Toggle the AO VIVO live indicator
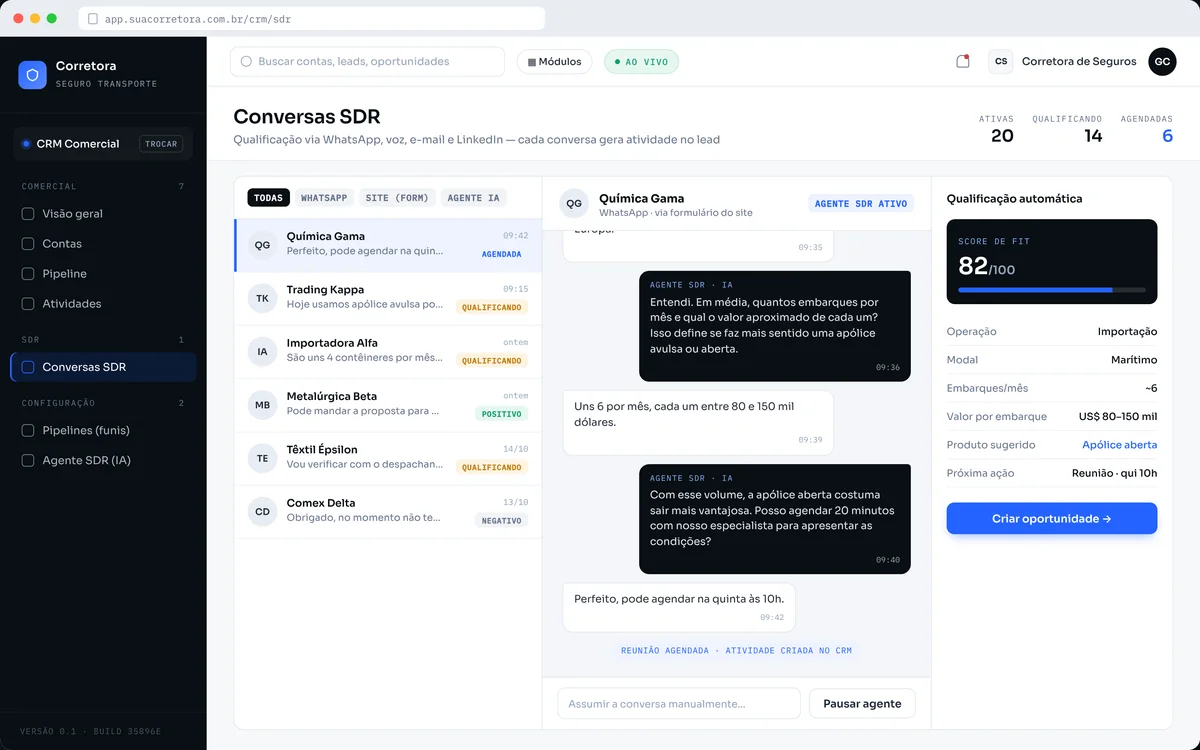Viewport: 1200px width, 750px height. coord(641,62)
